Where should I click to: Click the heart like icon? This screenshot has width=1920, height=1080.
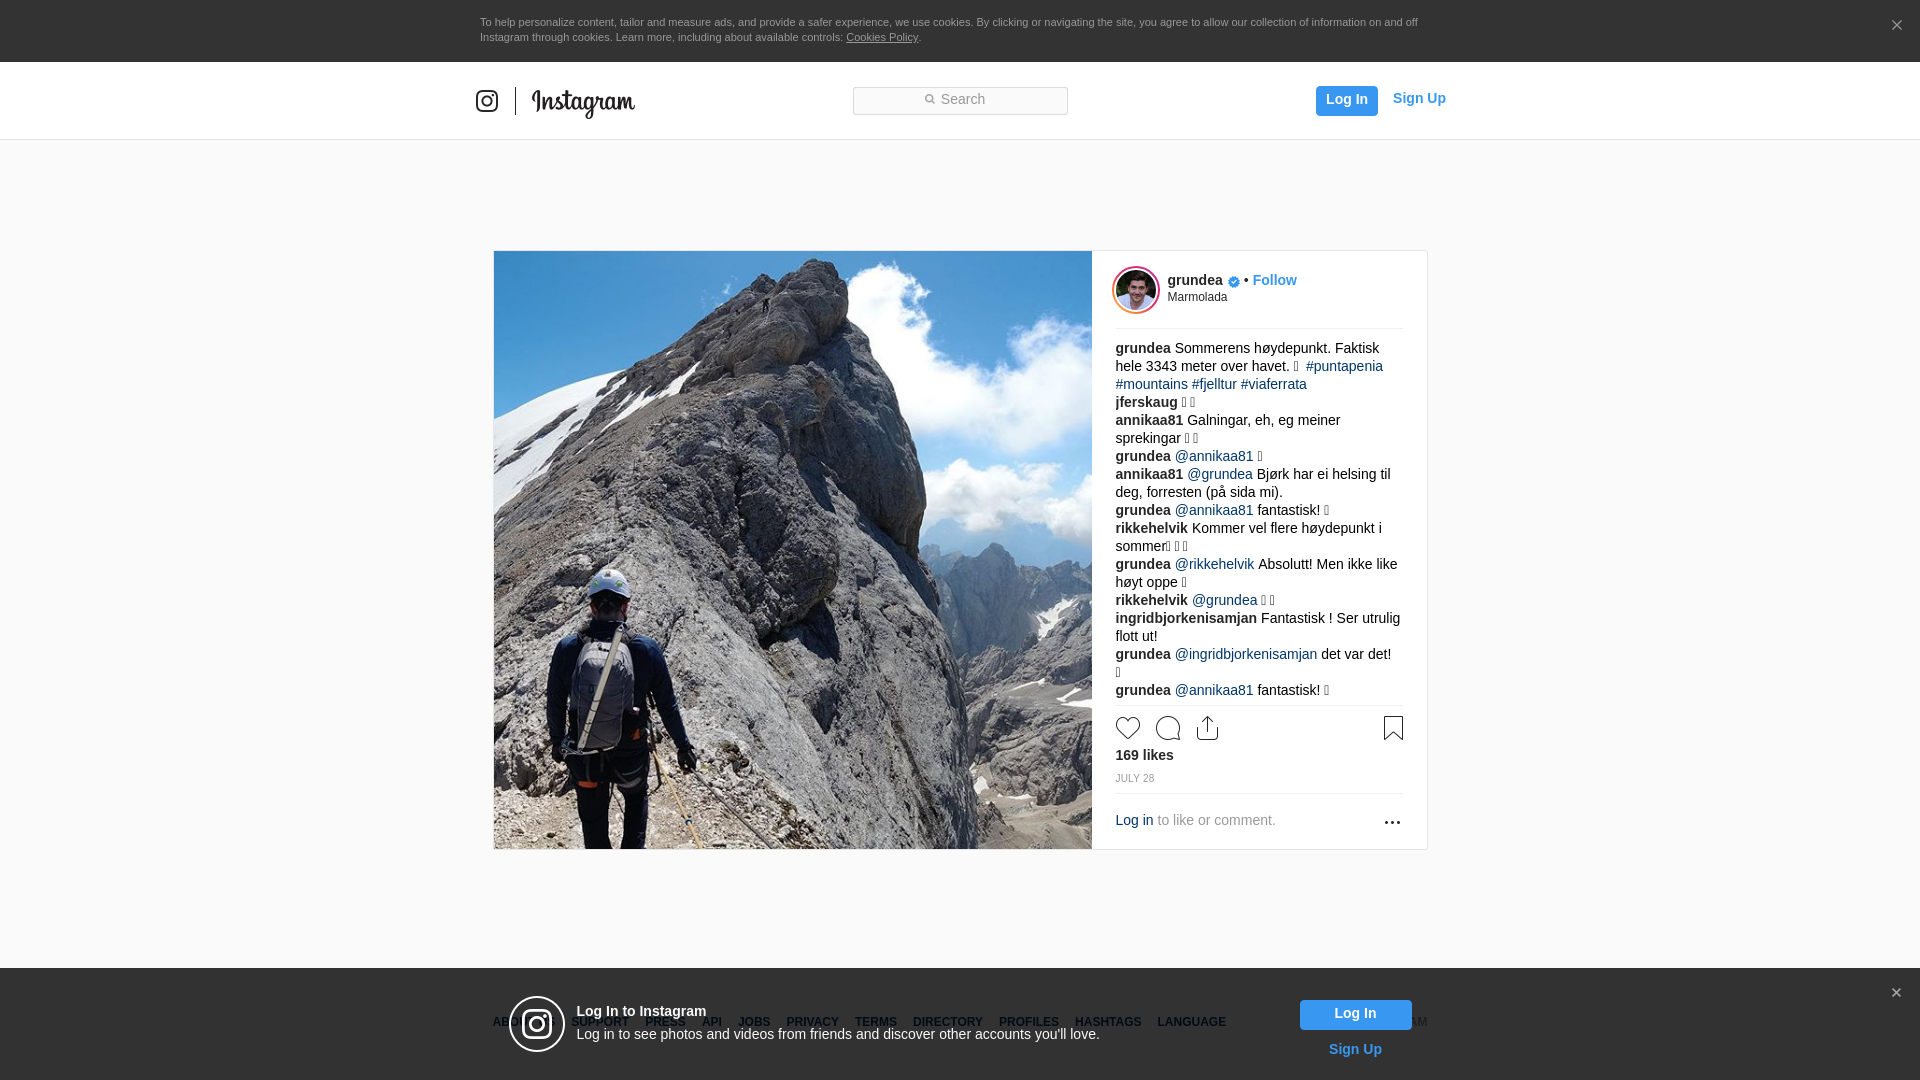pyautogui.click(x=1127, y=728)
